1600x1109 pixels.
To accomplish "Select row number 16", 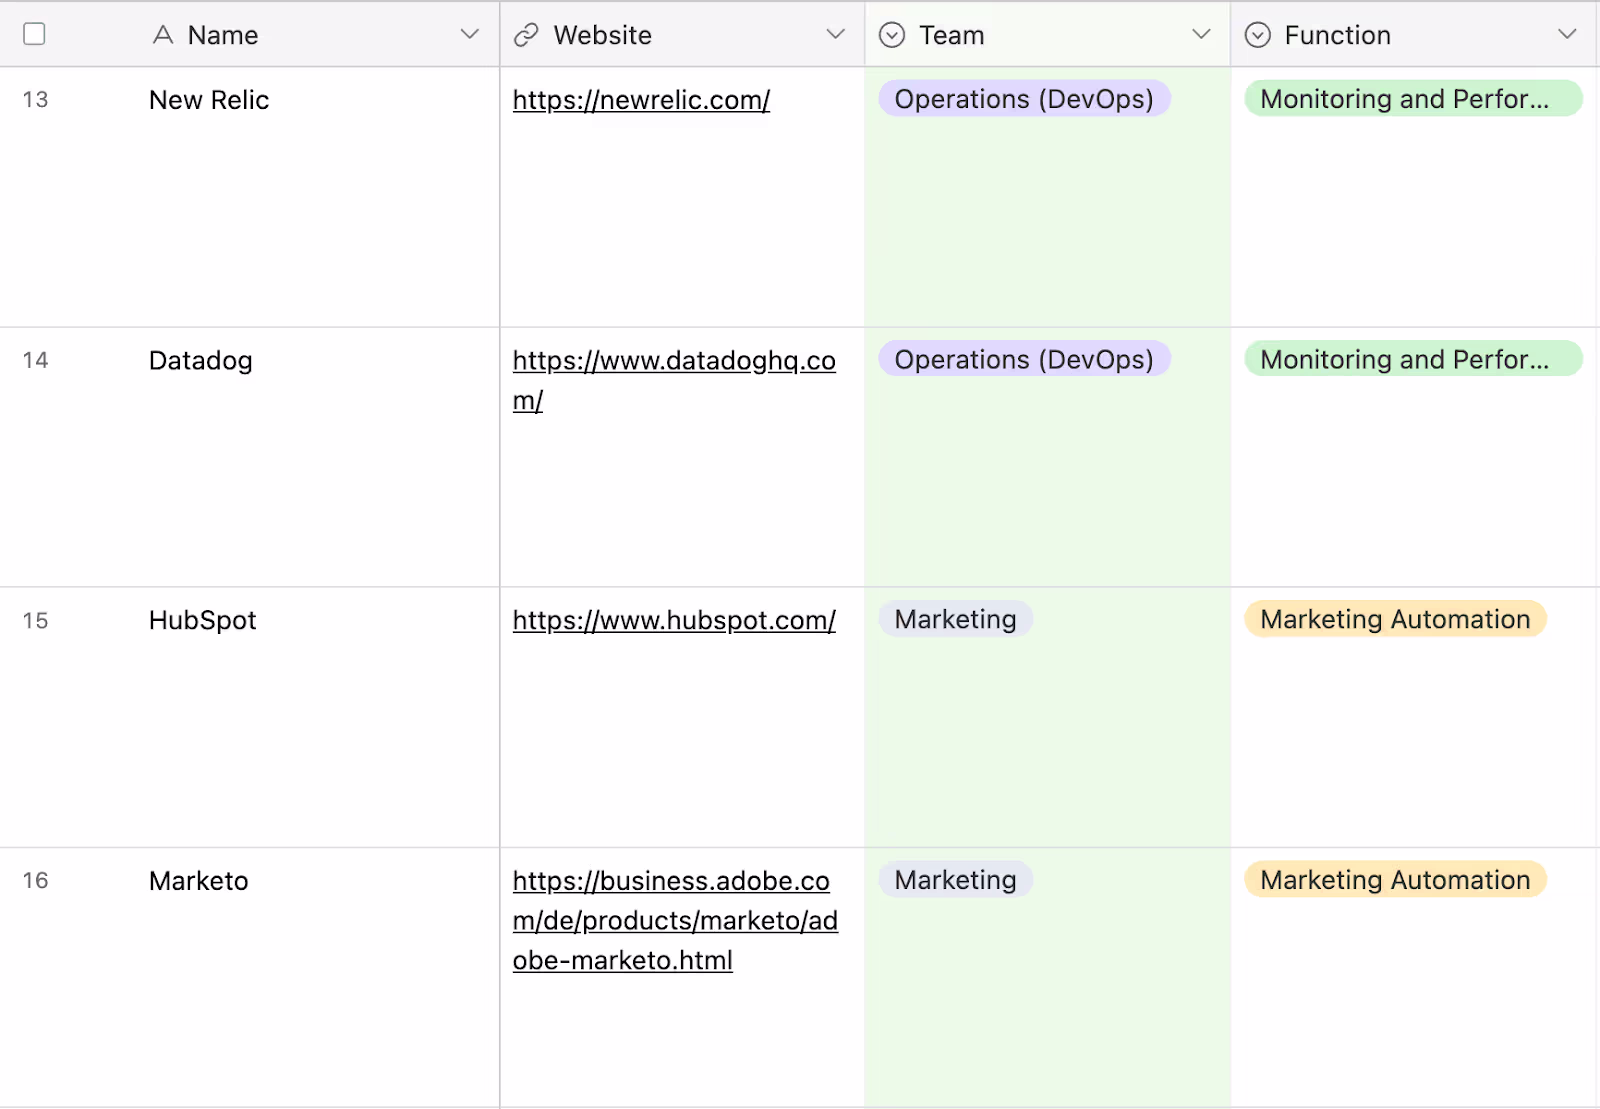I will (35, 880).
